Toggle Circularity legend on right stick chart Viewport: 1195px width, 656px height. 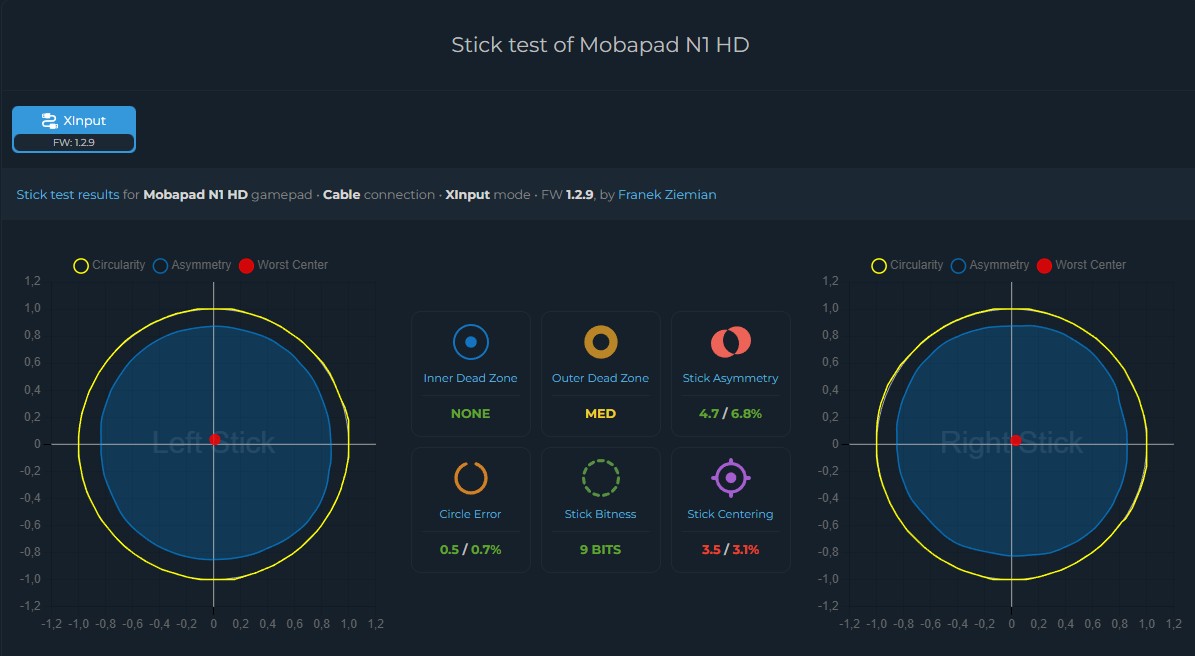tap(907, 265)
